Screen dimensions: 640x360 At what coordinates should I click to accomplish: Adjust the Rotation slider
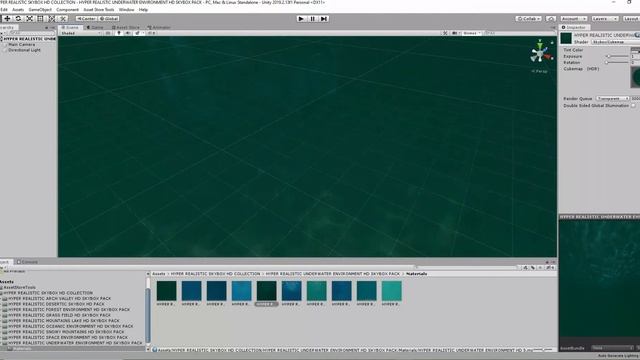(x=617, y=62)
